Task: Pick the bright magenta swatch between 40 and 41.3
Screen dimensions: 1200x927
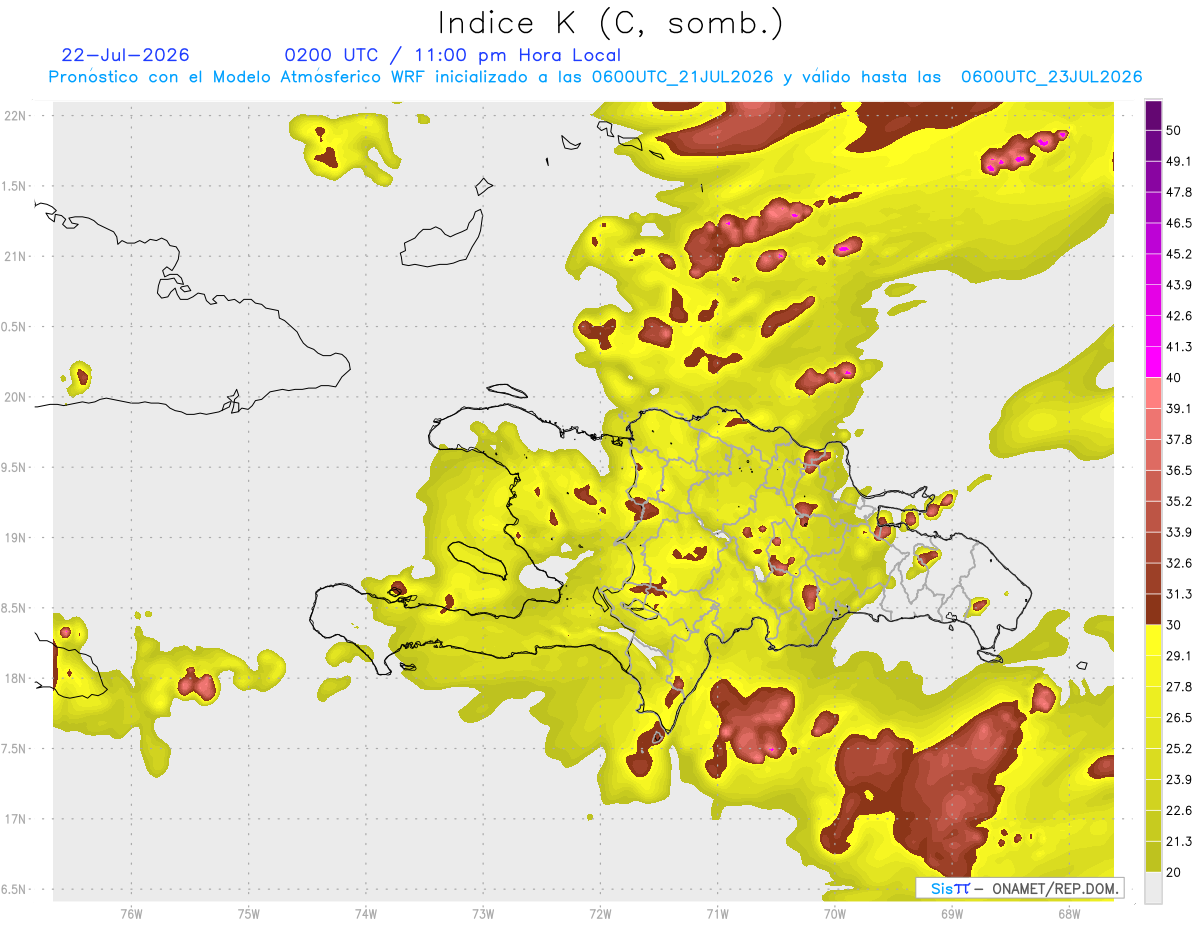Action: [1153, 362]
